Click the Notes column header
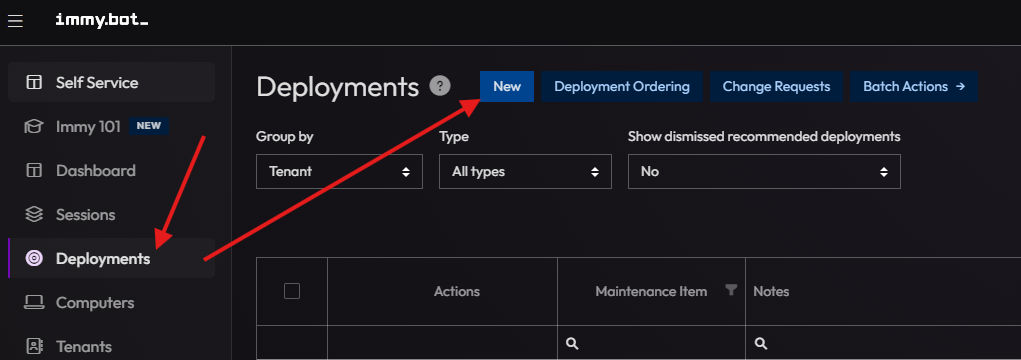 [883, 292]
